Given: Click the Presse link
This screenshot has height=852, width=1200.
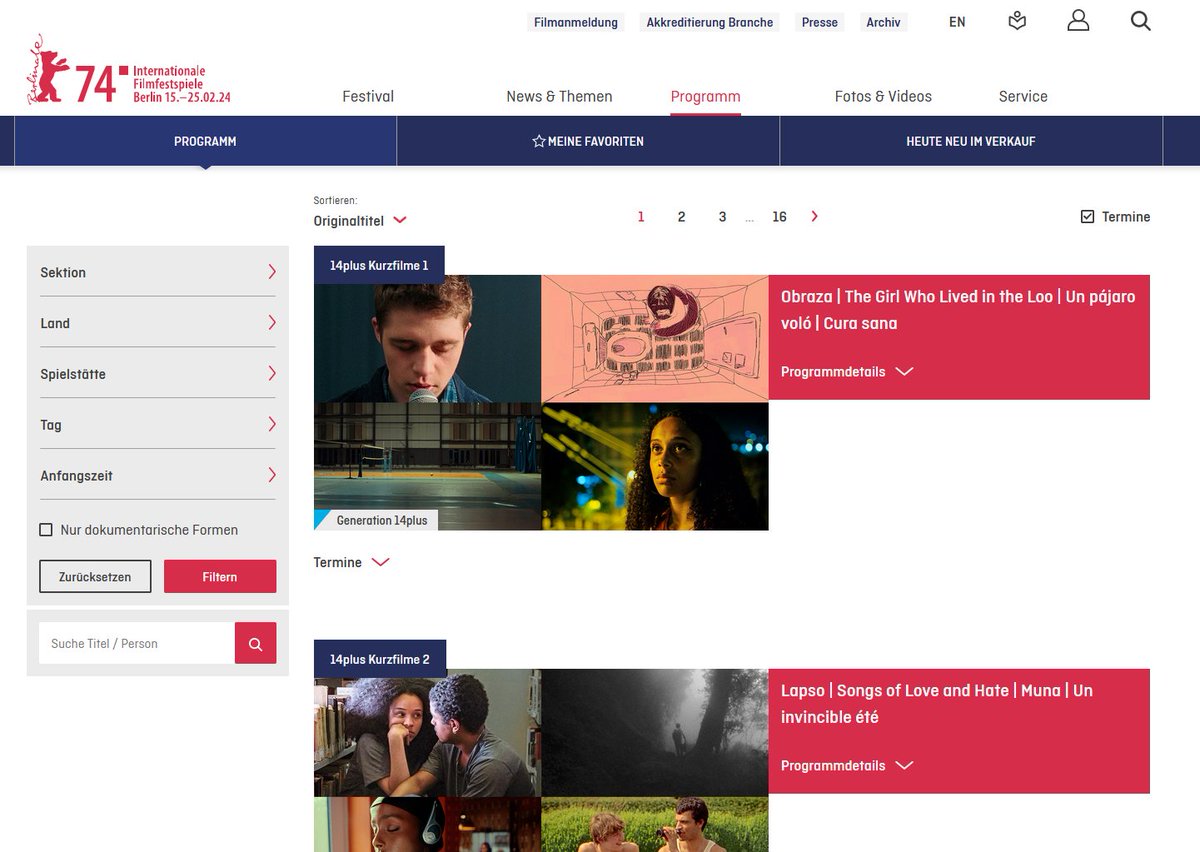Looking at the screenshot, I should point(820,22).
